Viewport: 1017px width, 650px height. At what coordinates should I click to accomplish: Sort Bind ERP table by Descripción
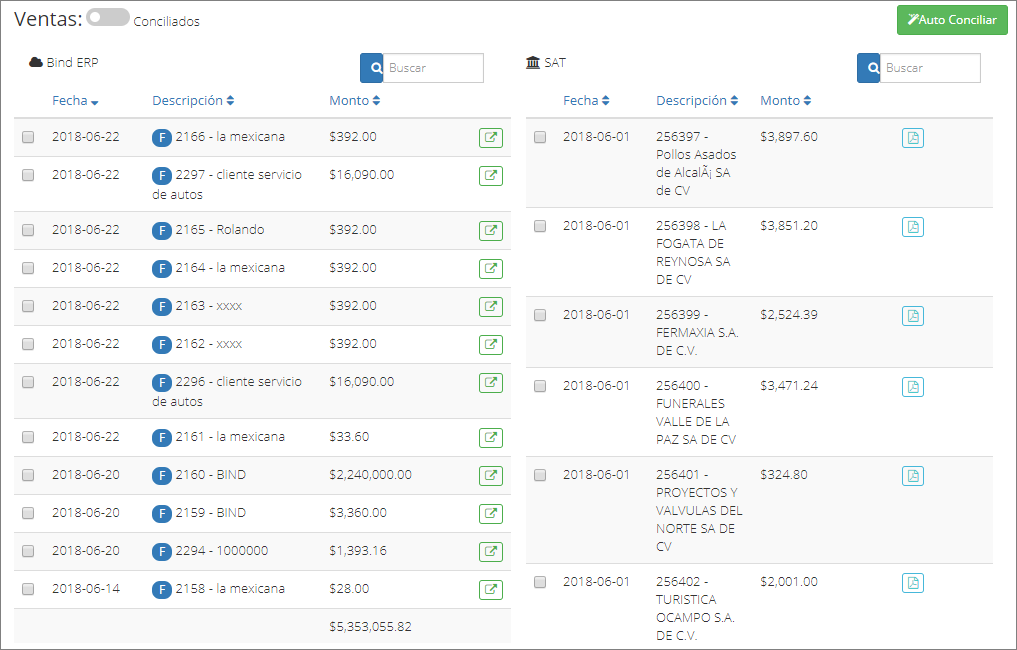pyautogui.click(x=193, y=101)
